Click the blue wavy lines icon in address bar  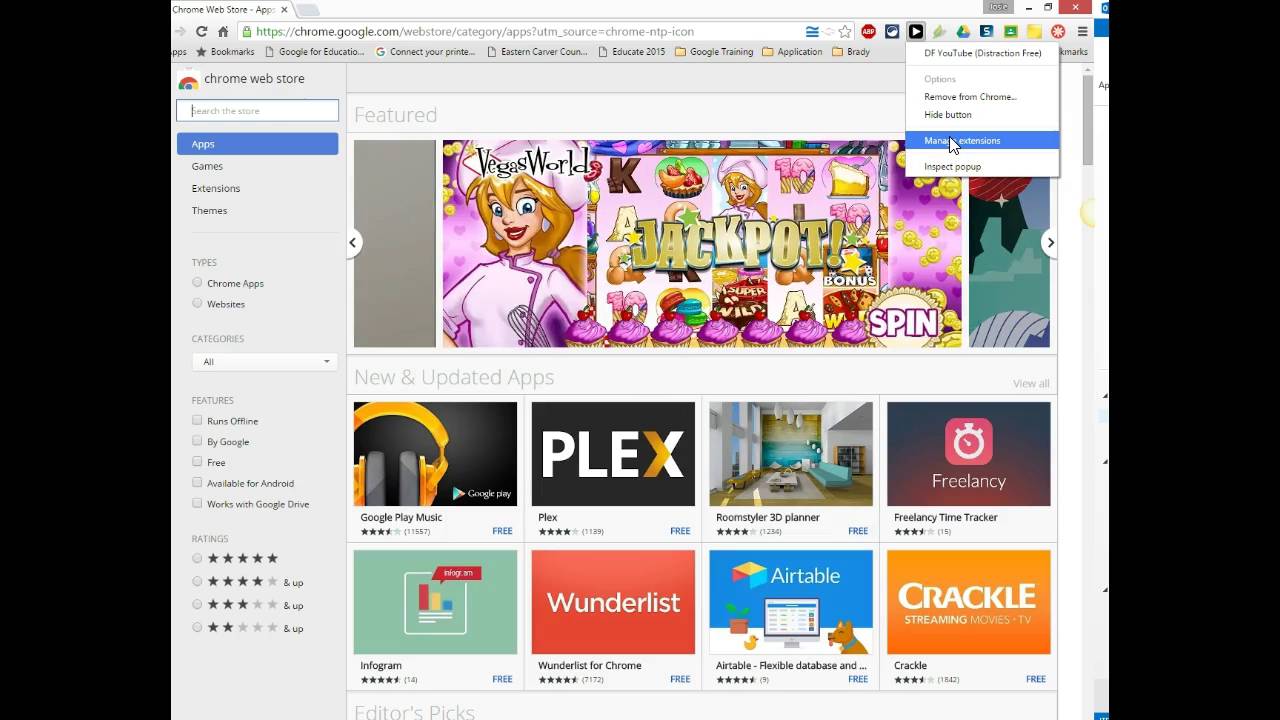click(812, 31)
